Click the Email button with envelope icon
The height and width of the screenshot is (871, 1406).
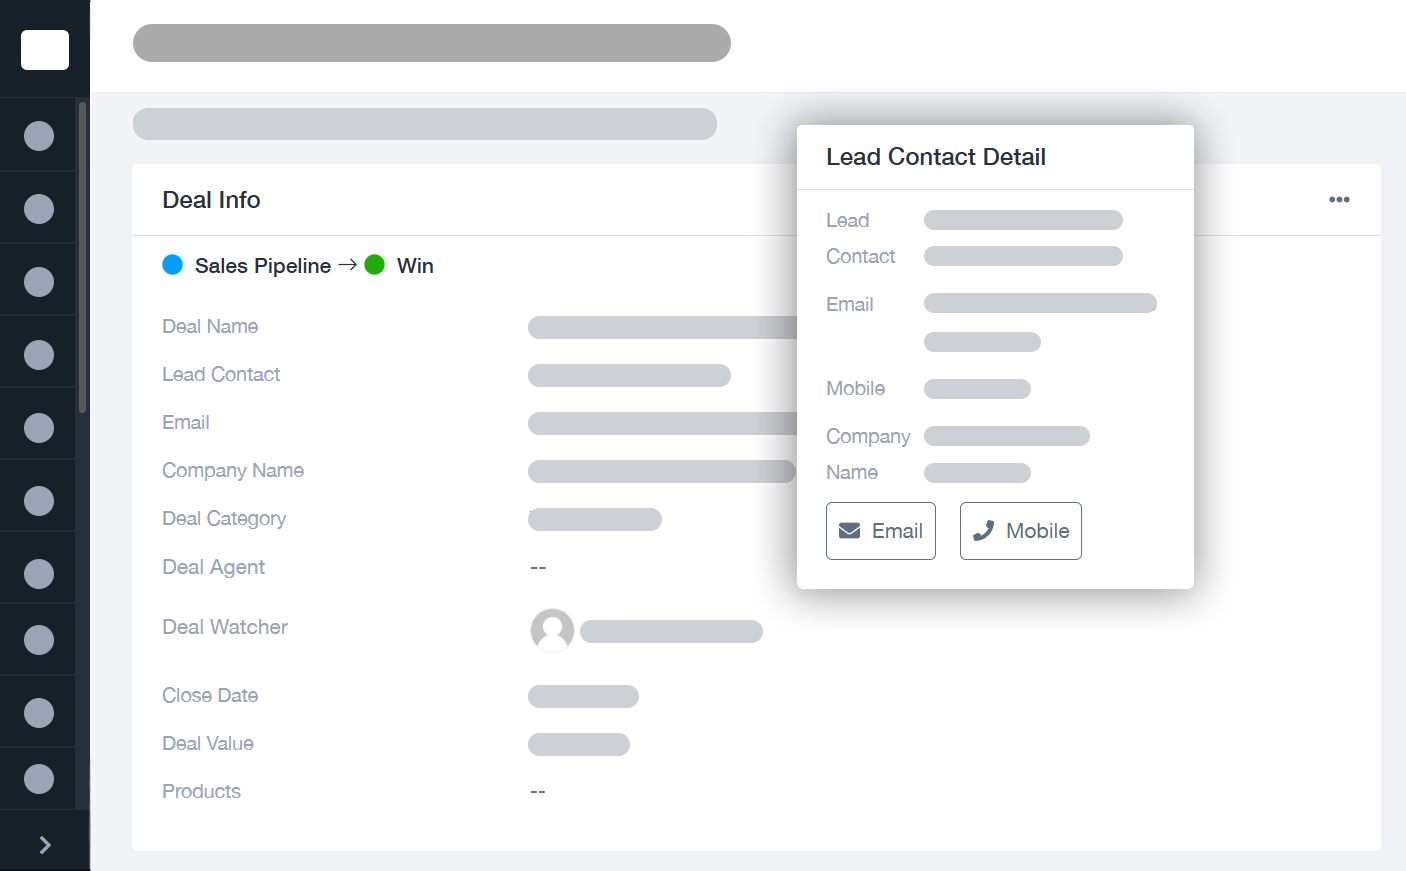pos(880,531)
